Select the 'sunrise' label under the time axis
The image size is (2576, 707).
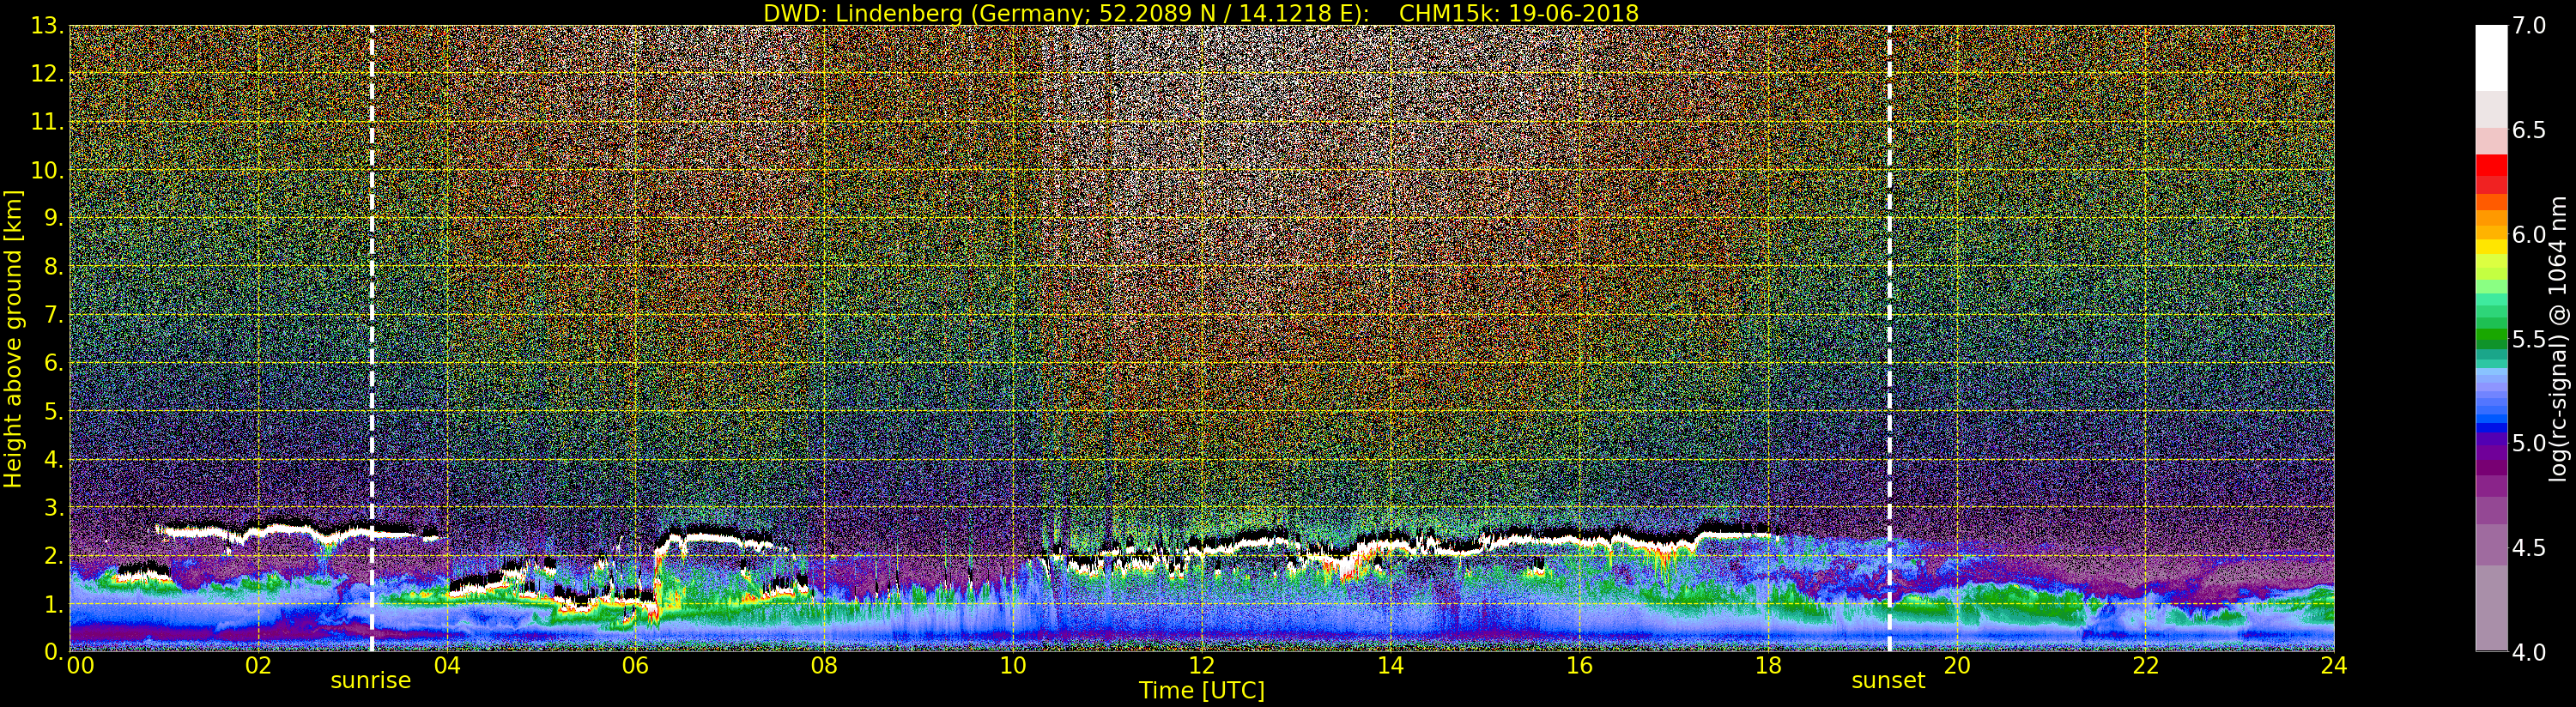click(x=371, y=681)
